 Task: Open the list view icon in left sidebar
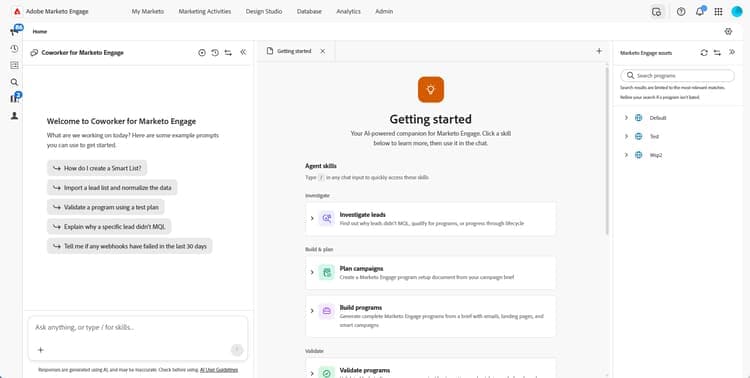click(14, 66)
